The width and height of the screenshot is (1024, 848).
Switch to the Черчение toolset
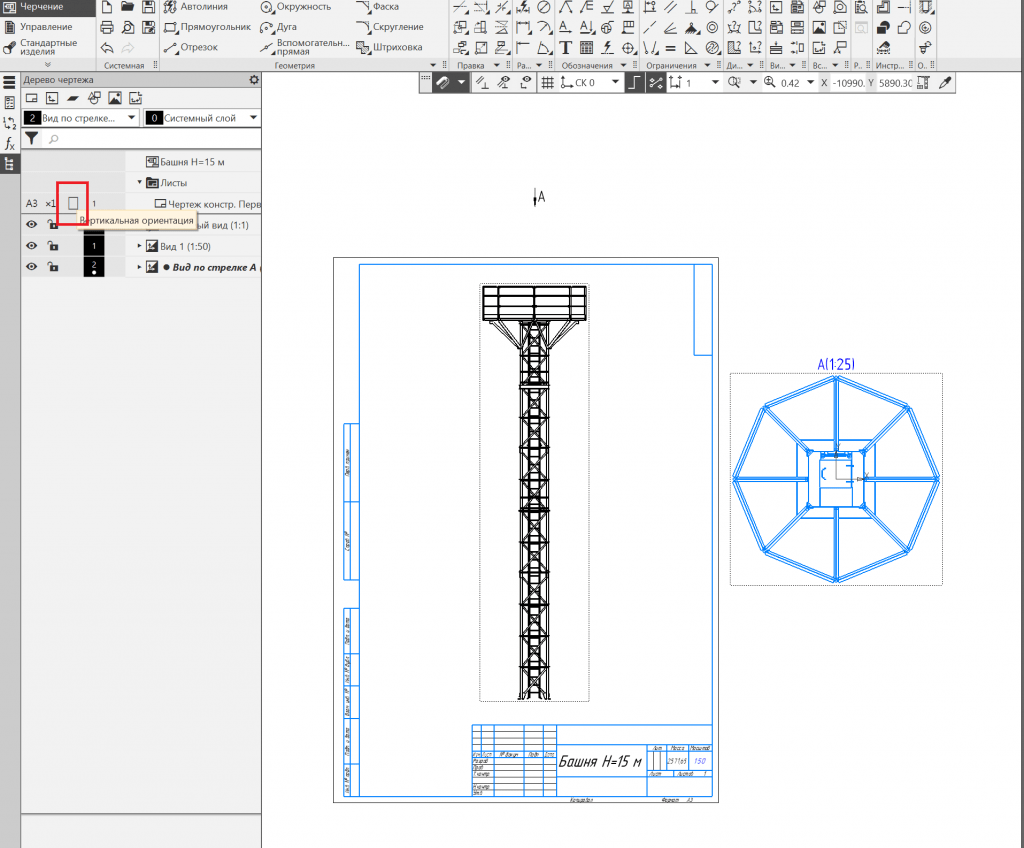point(48,7)
